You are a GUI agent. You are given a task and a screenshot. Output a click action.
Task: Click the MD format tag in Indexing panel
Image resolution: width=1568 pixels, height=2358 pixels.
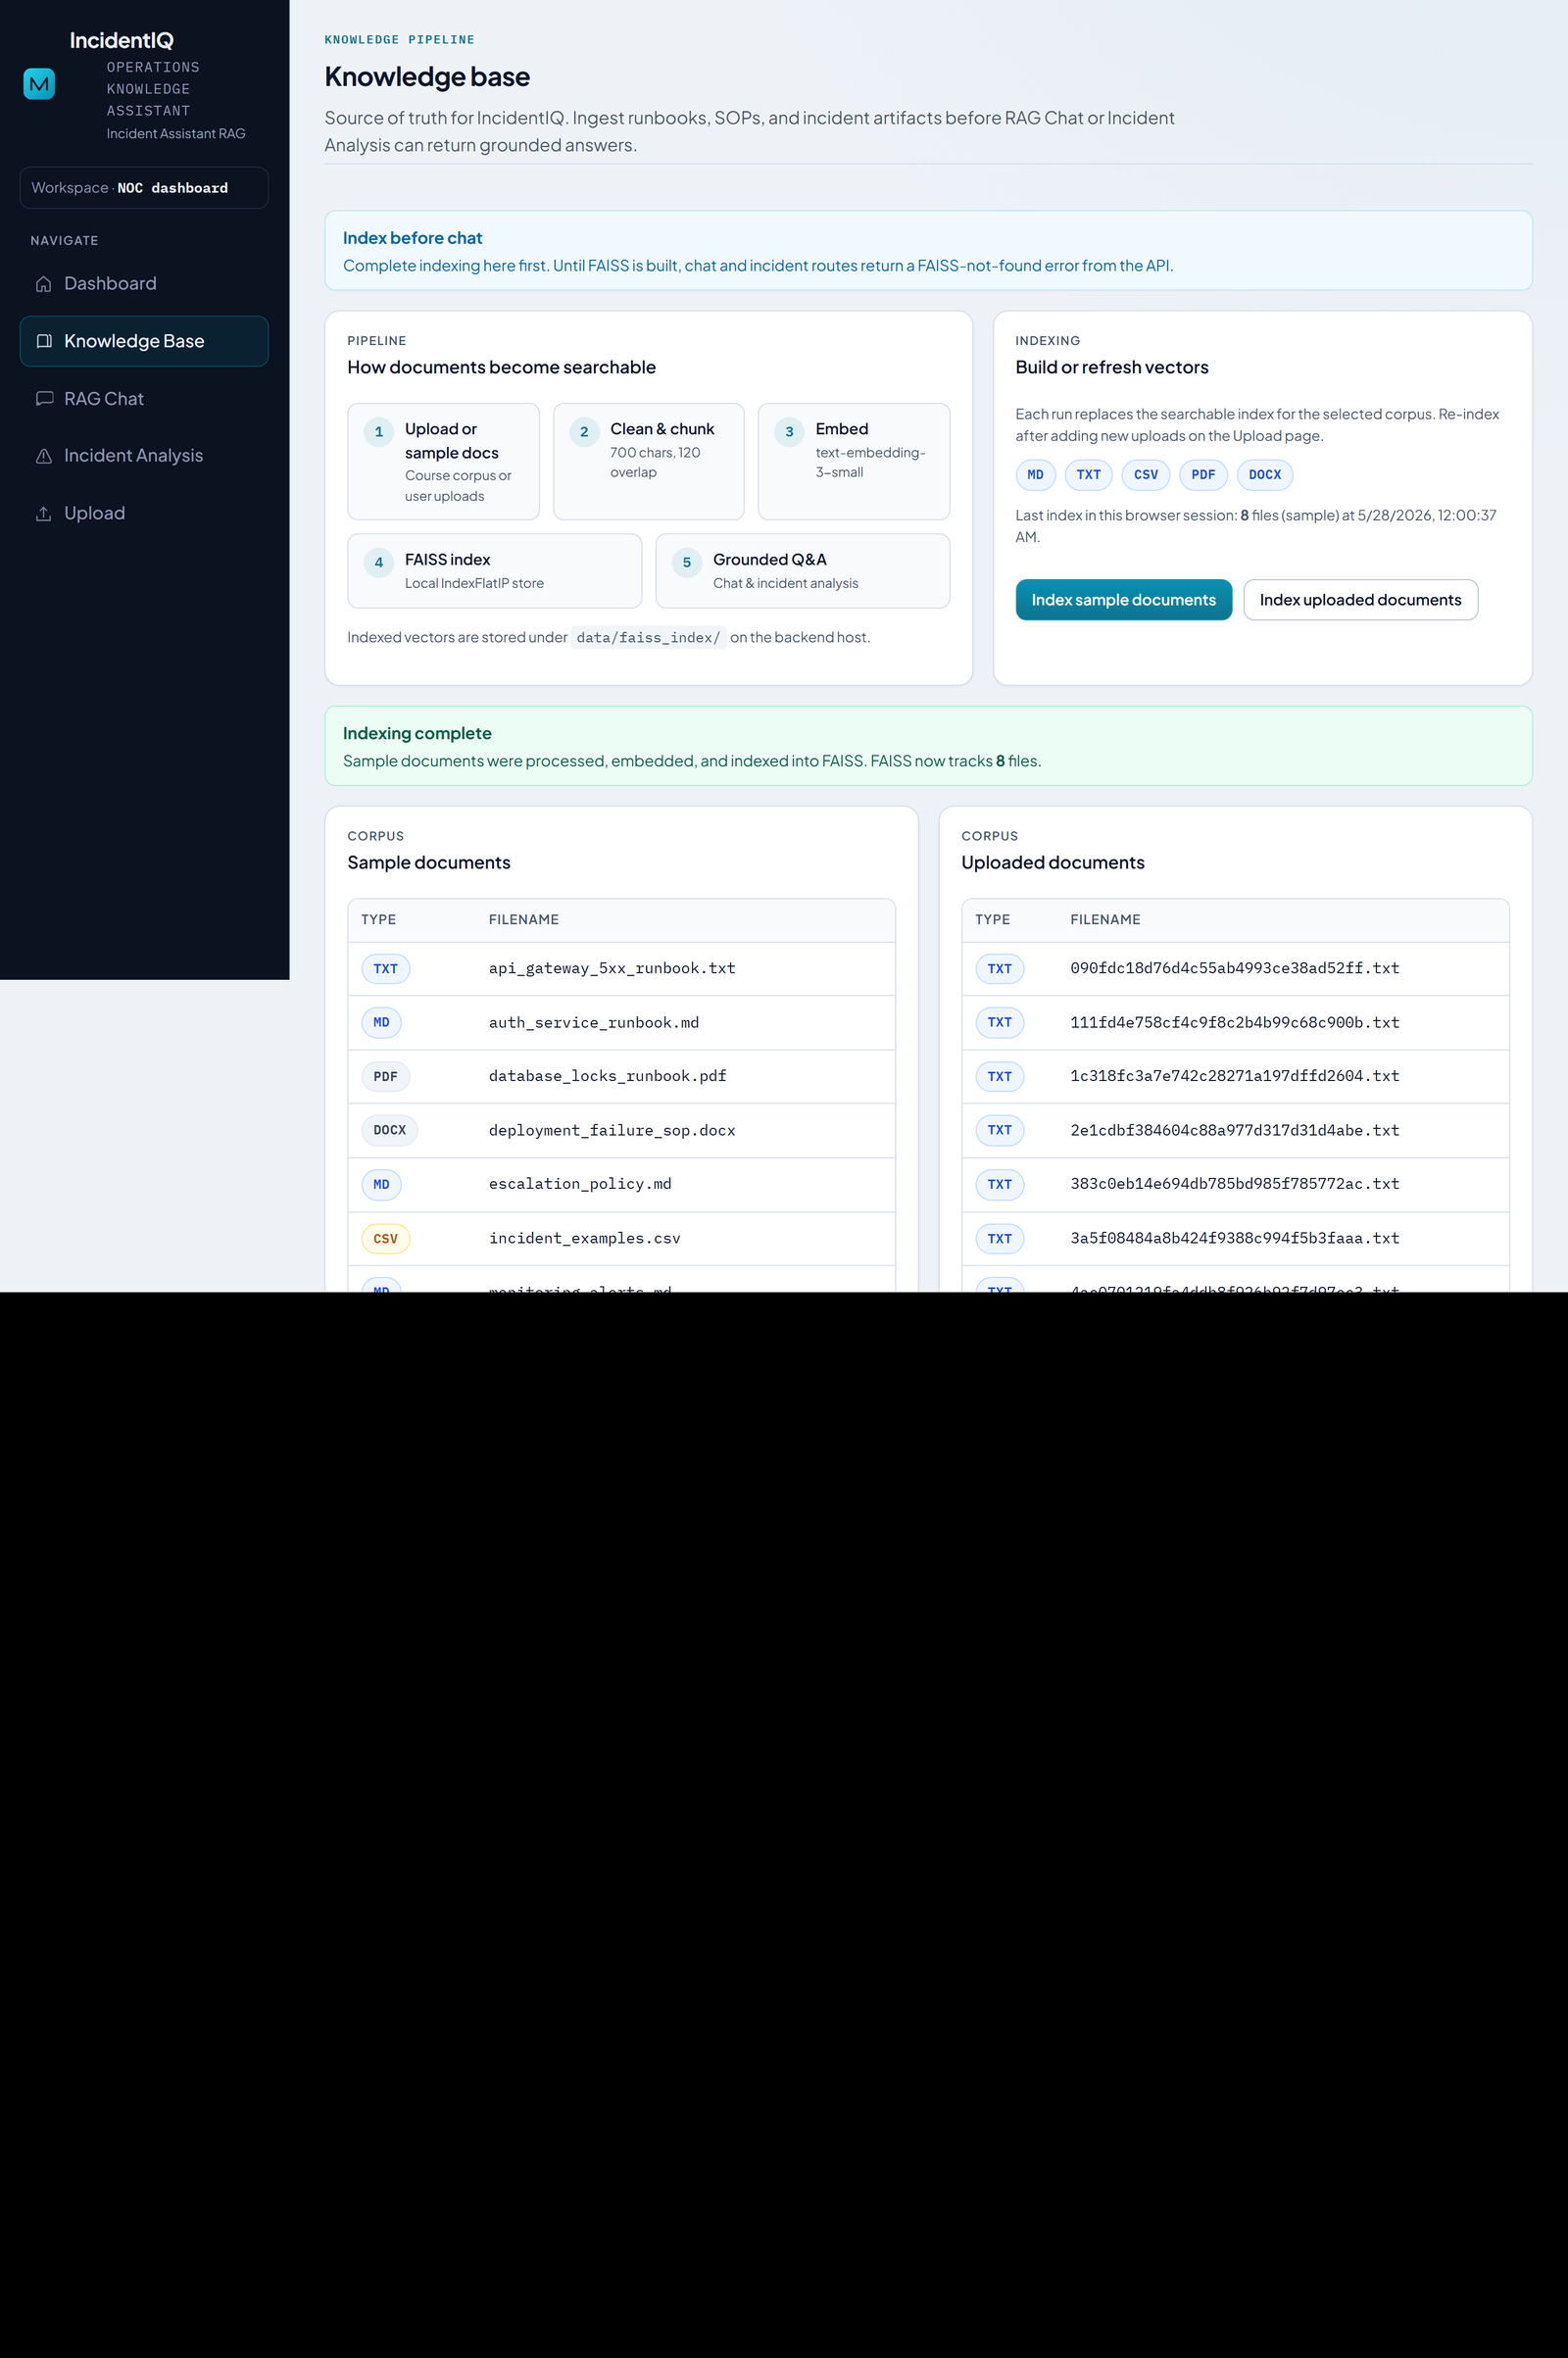pyautogui.click(x=1035, y=475)
